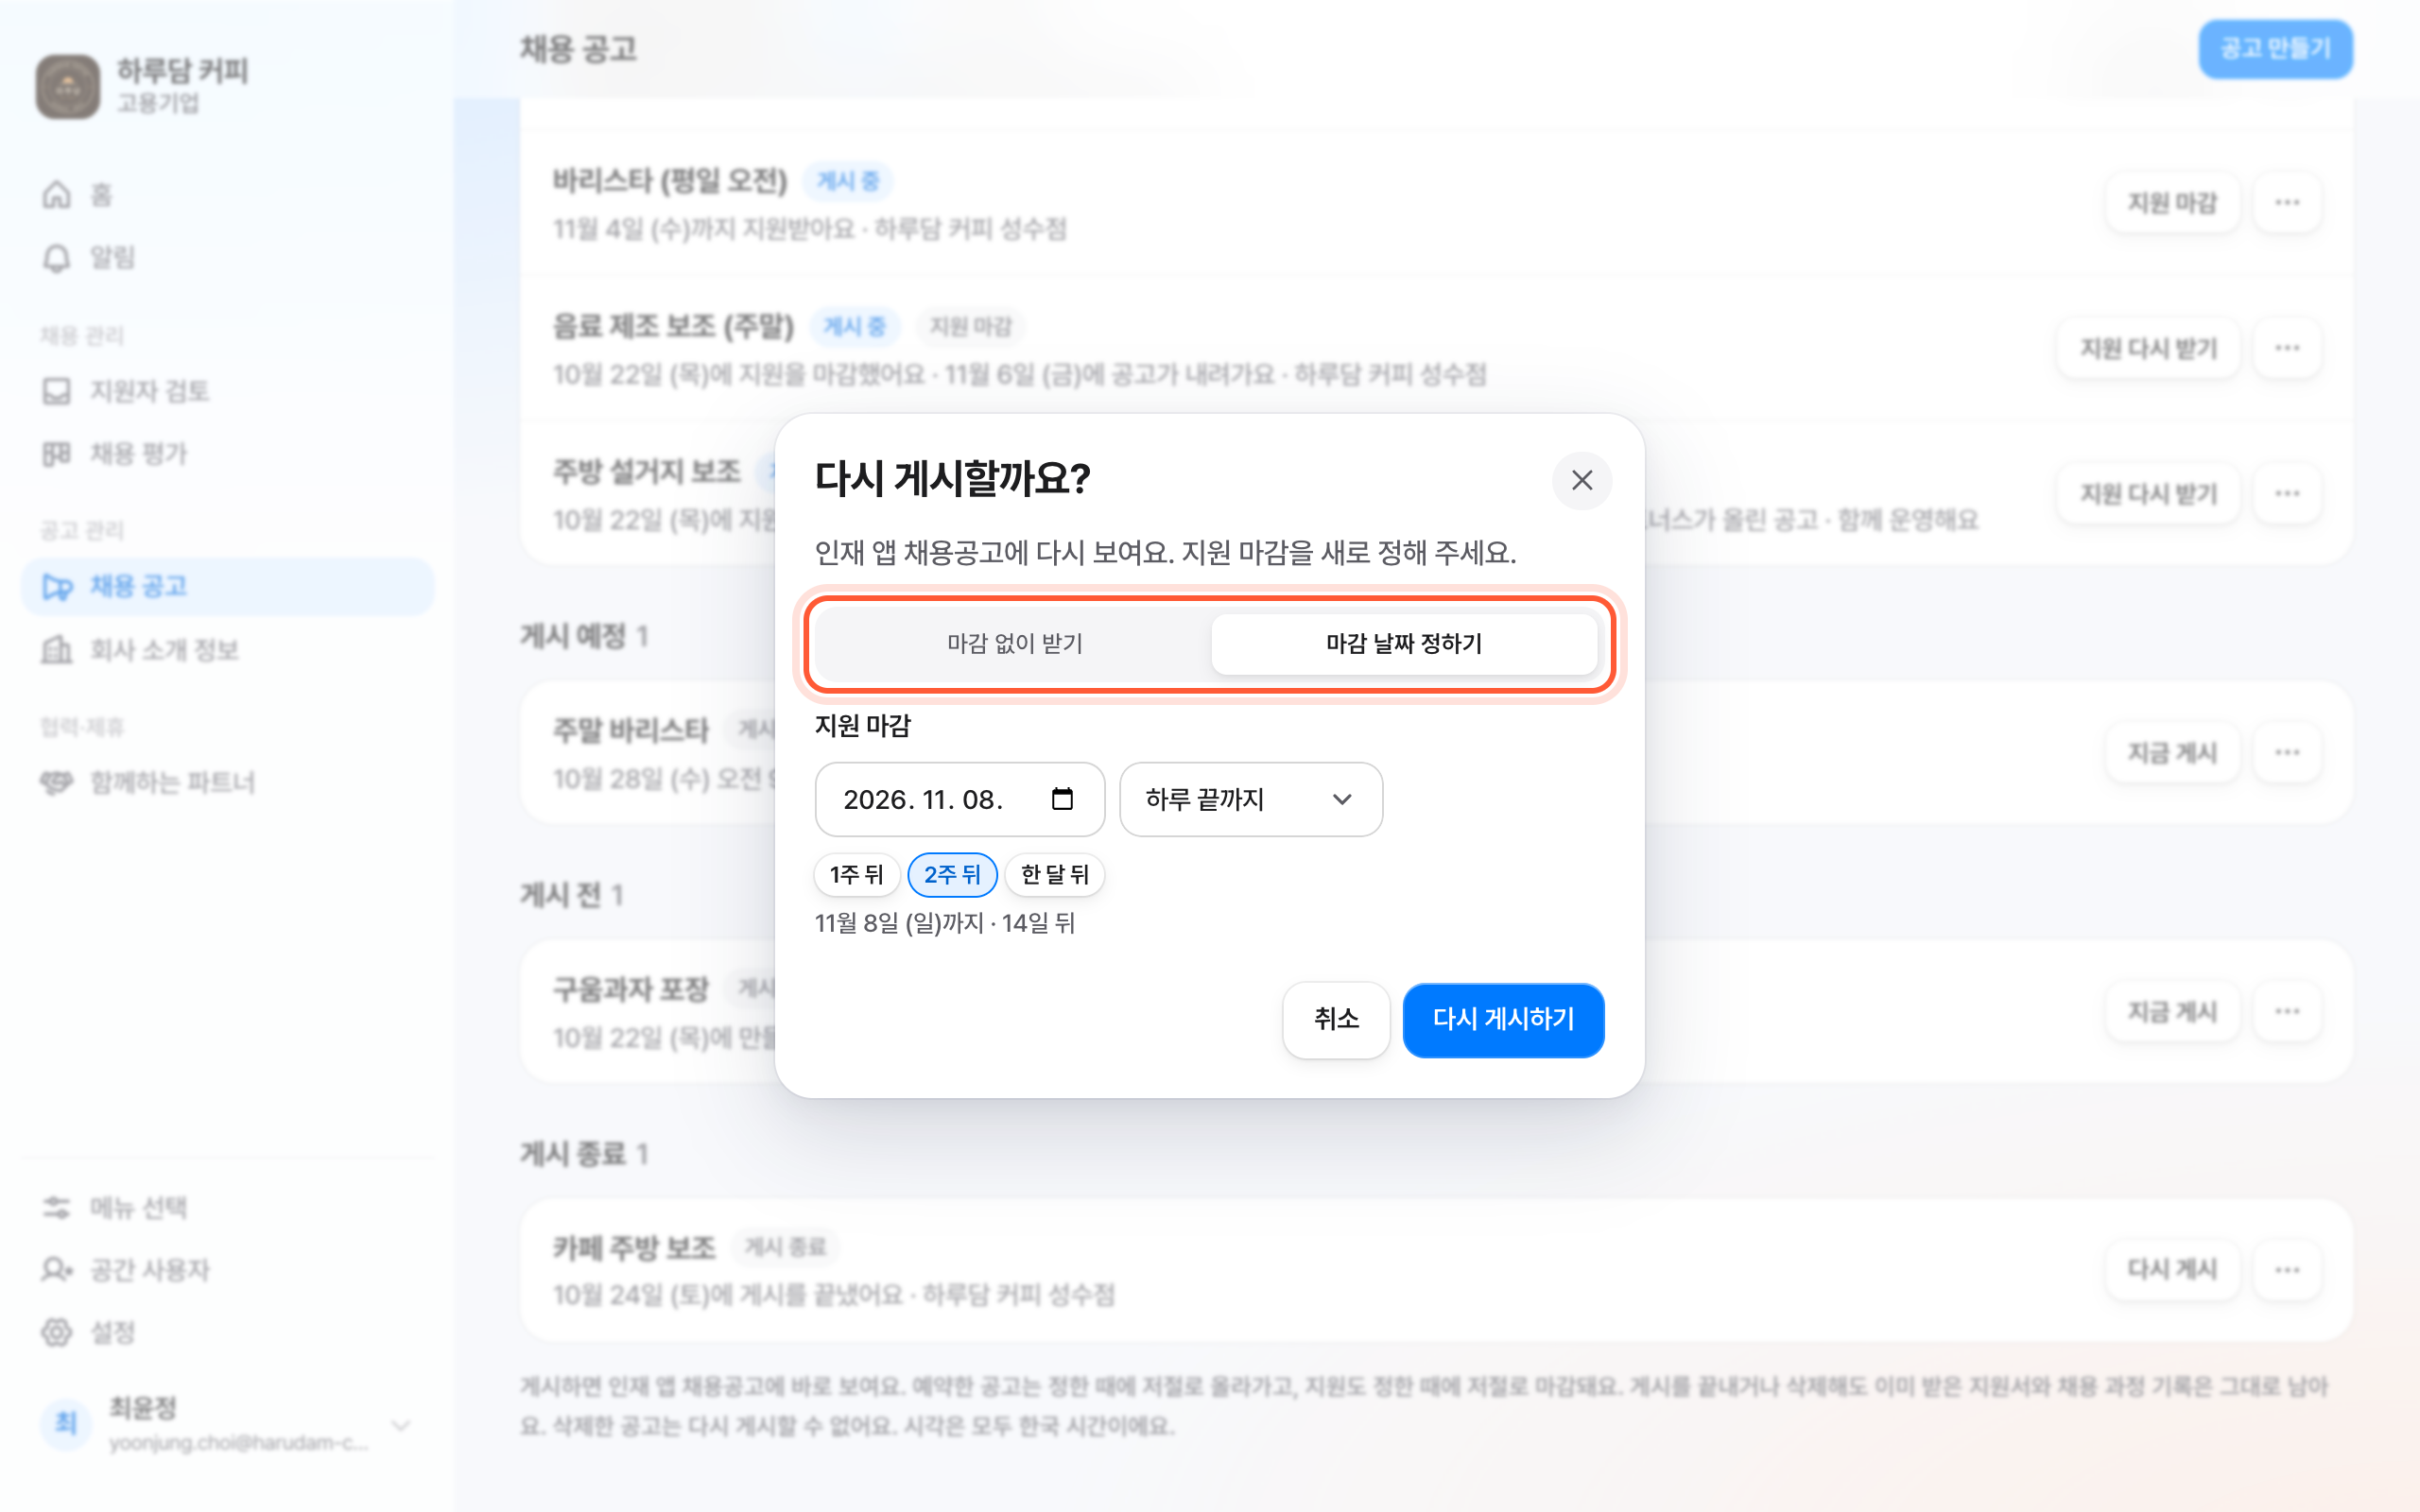
Task: Open 메뉴 선택 sliders icon
Action: click(x=57, y=1207)
